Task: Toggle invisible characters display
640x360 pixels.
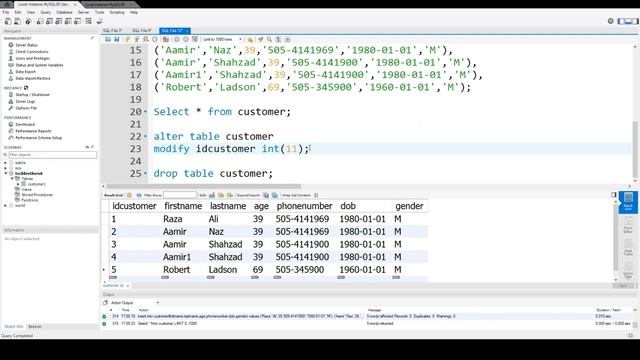Action: 278,40
